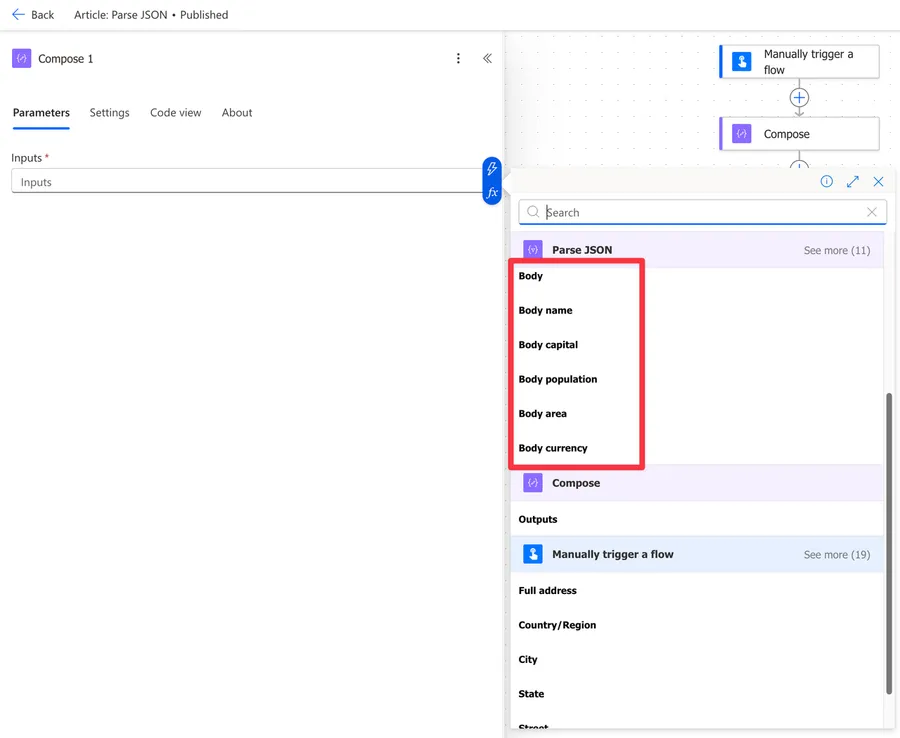Open the fx expression editor
The height and width of the screenshot is (738, 900).
click(492, 193)
